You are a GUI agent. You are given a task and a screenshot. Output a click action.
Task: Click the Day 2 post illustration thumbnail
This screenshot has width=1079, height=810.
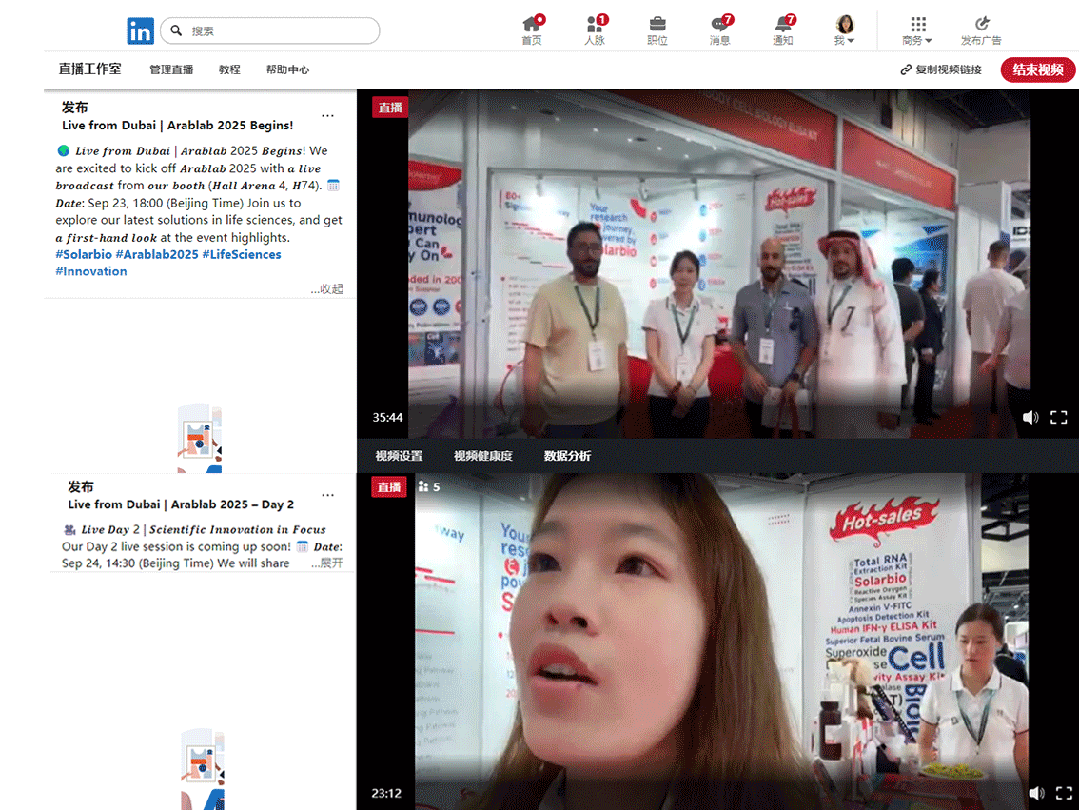click(202, 769)
